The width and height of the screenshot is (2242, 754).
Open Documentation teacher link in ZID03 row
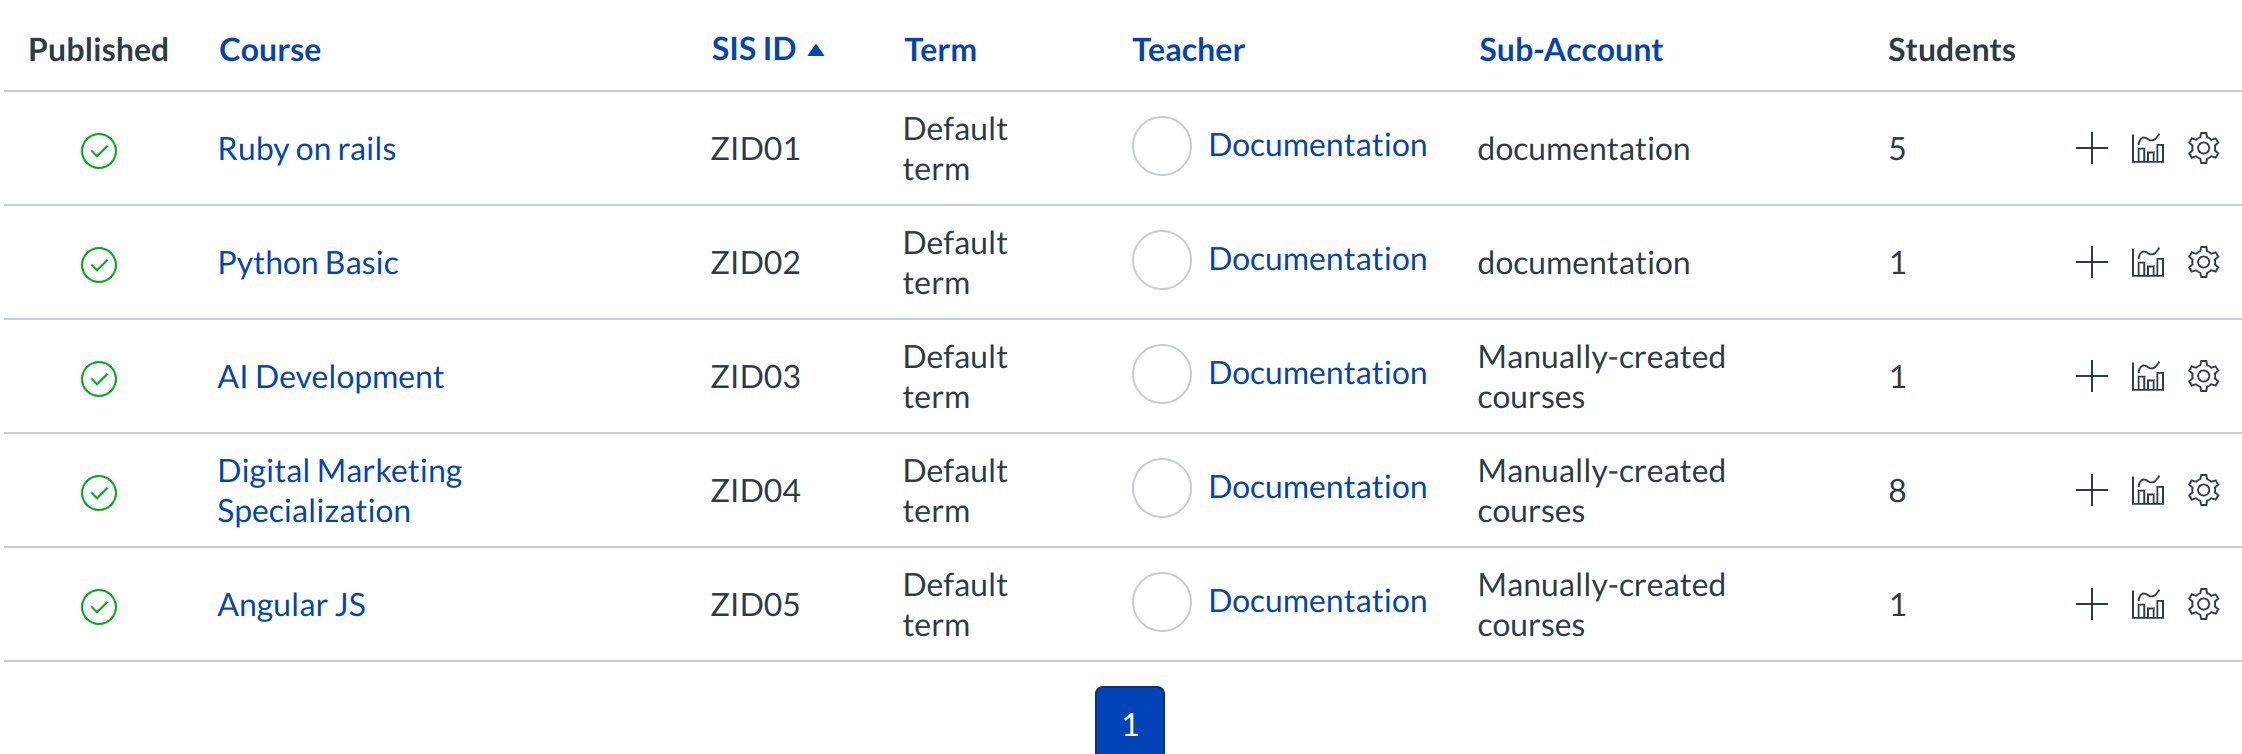(x=1317, y=373)
